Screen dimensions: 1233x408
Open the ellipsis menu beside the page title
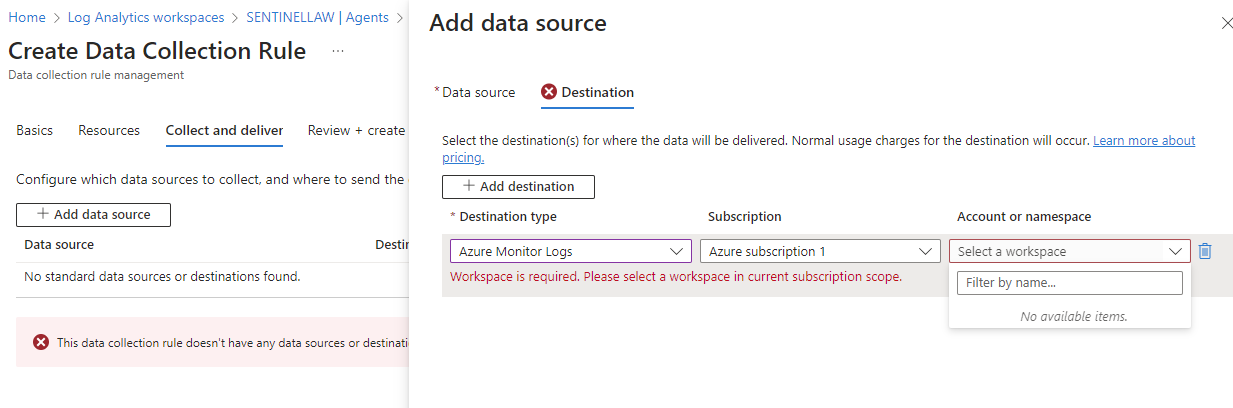coord(338,51)
